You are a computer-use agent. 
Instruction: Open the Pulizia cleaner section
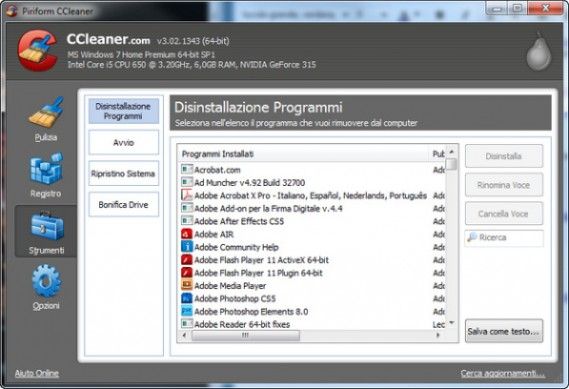pyautogui.click(x=46, y=119)
